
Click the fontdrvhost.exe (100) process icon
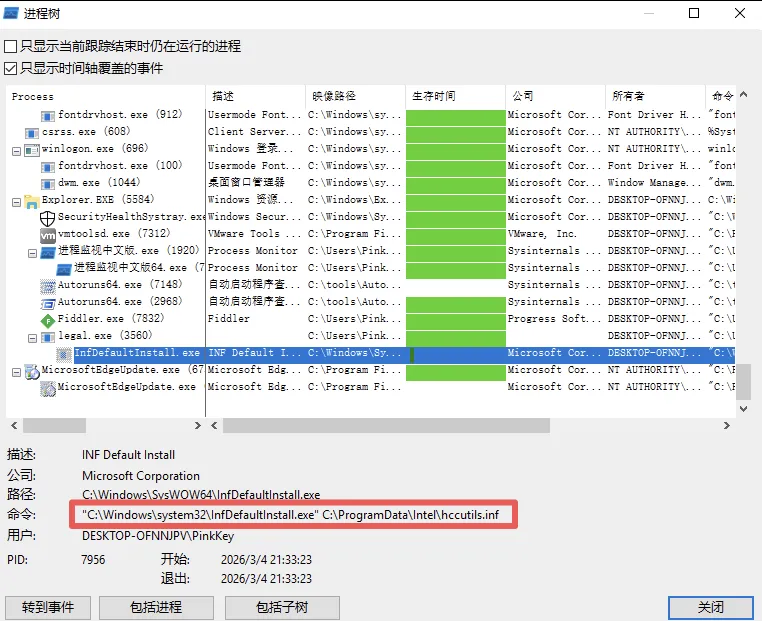(48, 167)
